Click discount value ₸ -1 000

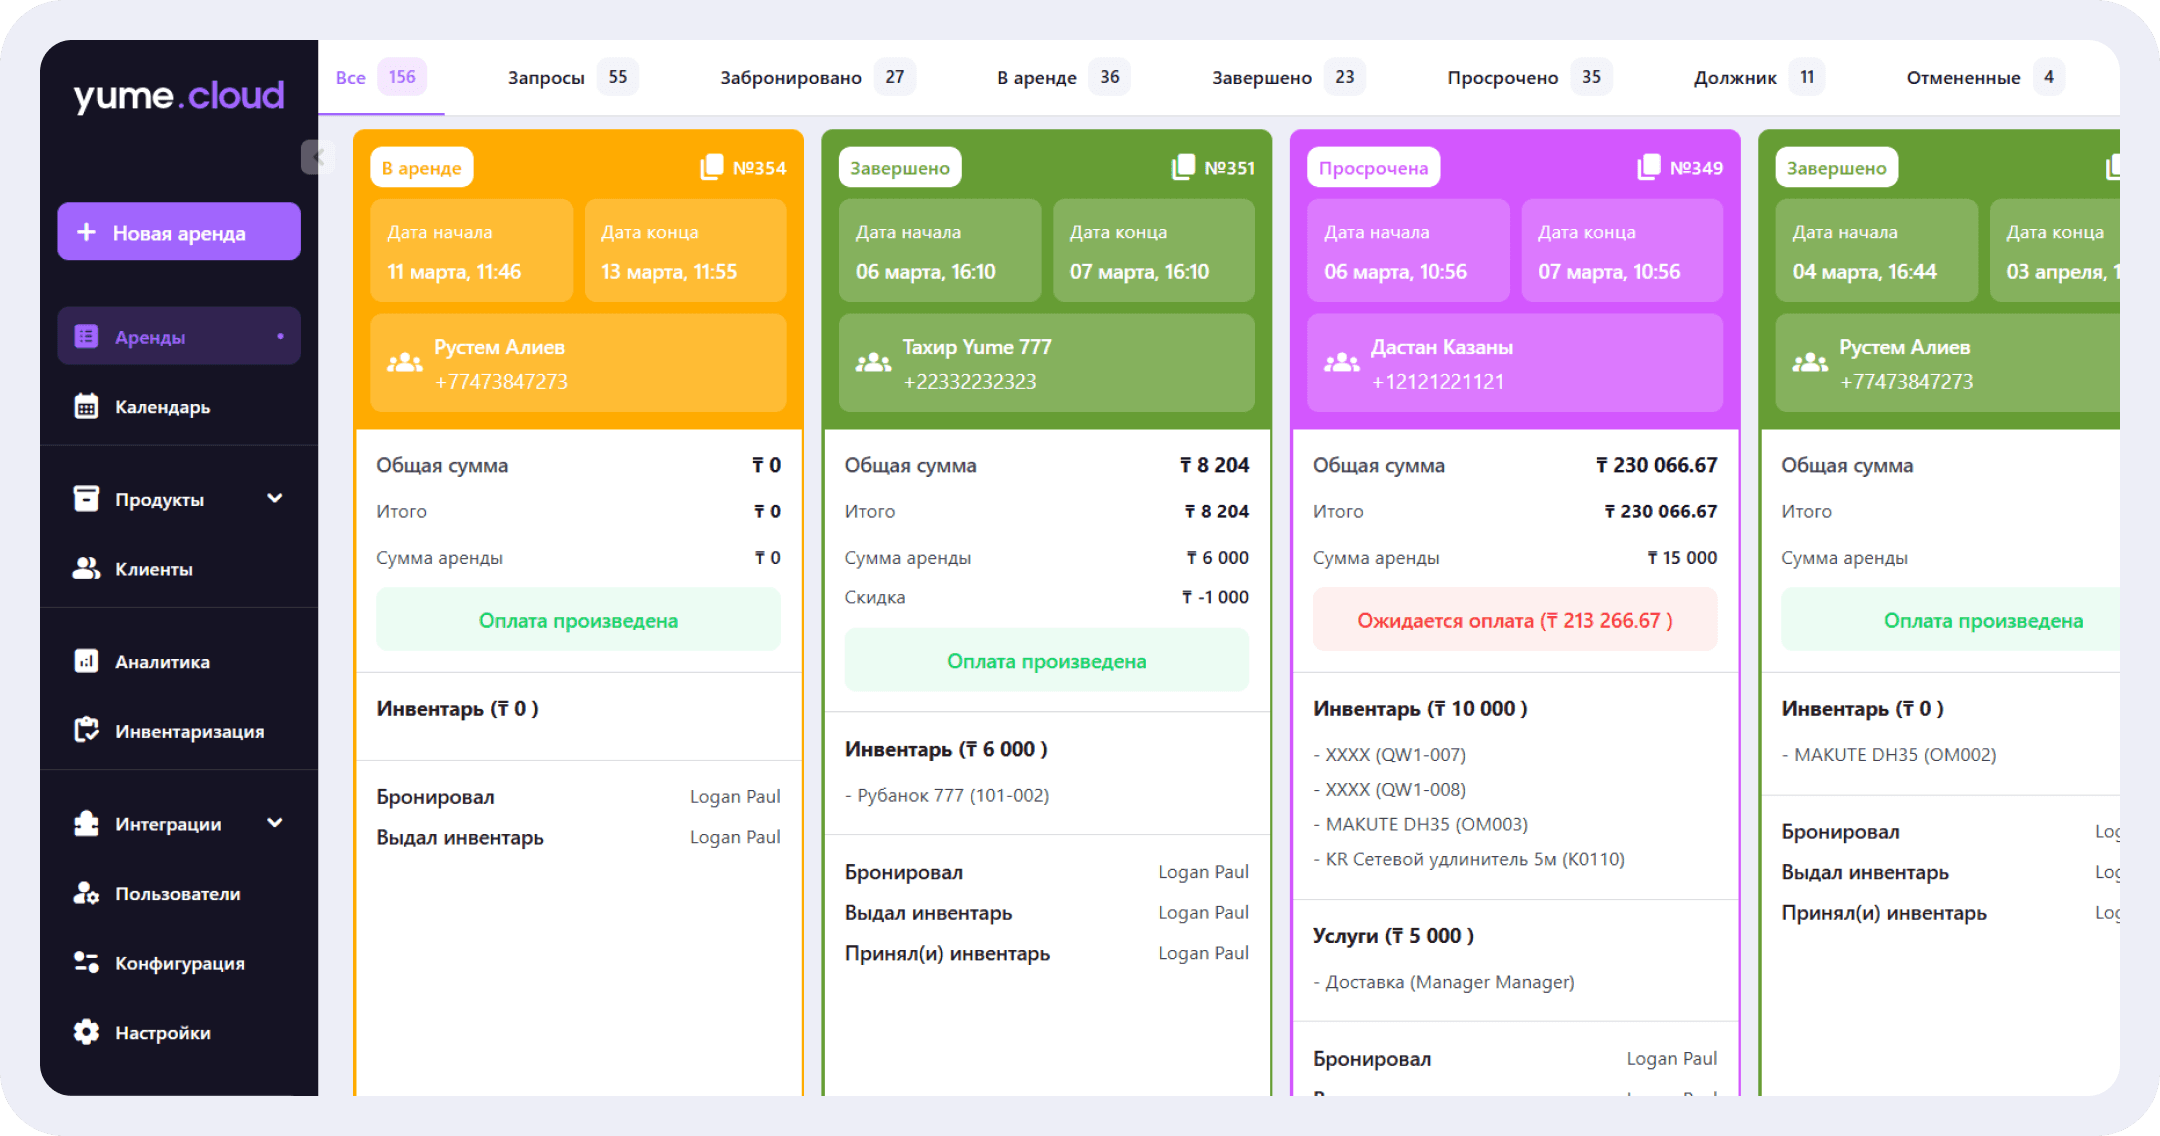click(x=1215, y=597)
